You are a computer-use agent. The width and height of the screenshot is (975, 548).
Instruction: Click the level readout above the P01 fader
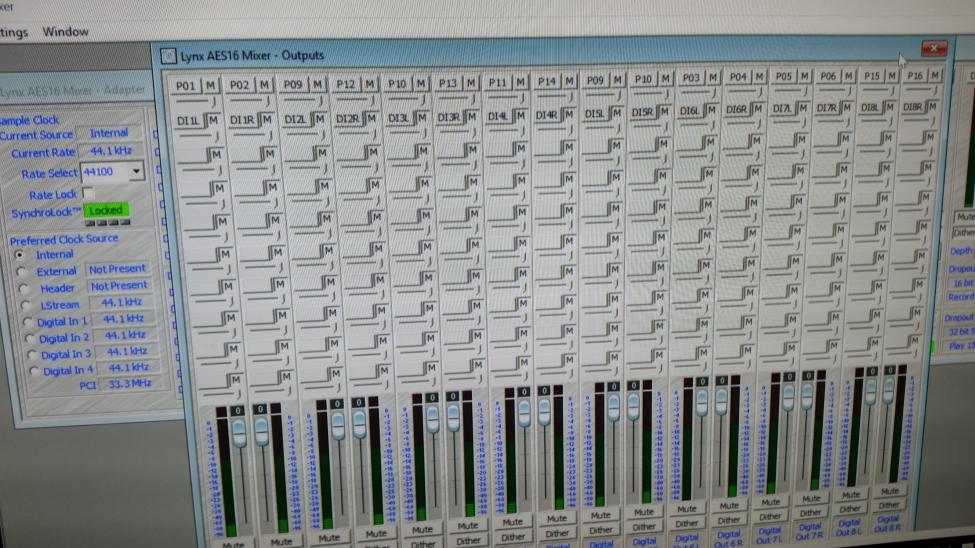[x=238, y=411]
